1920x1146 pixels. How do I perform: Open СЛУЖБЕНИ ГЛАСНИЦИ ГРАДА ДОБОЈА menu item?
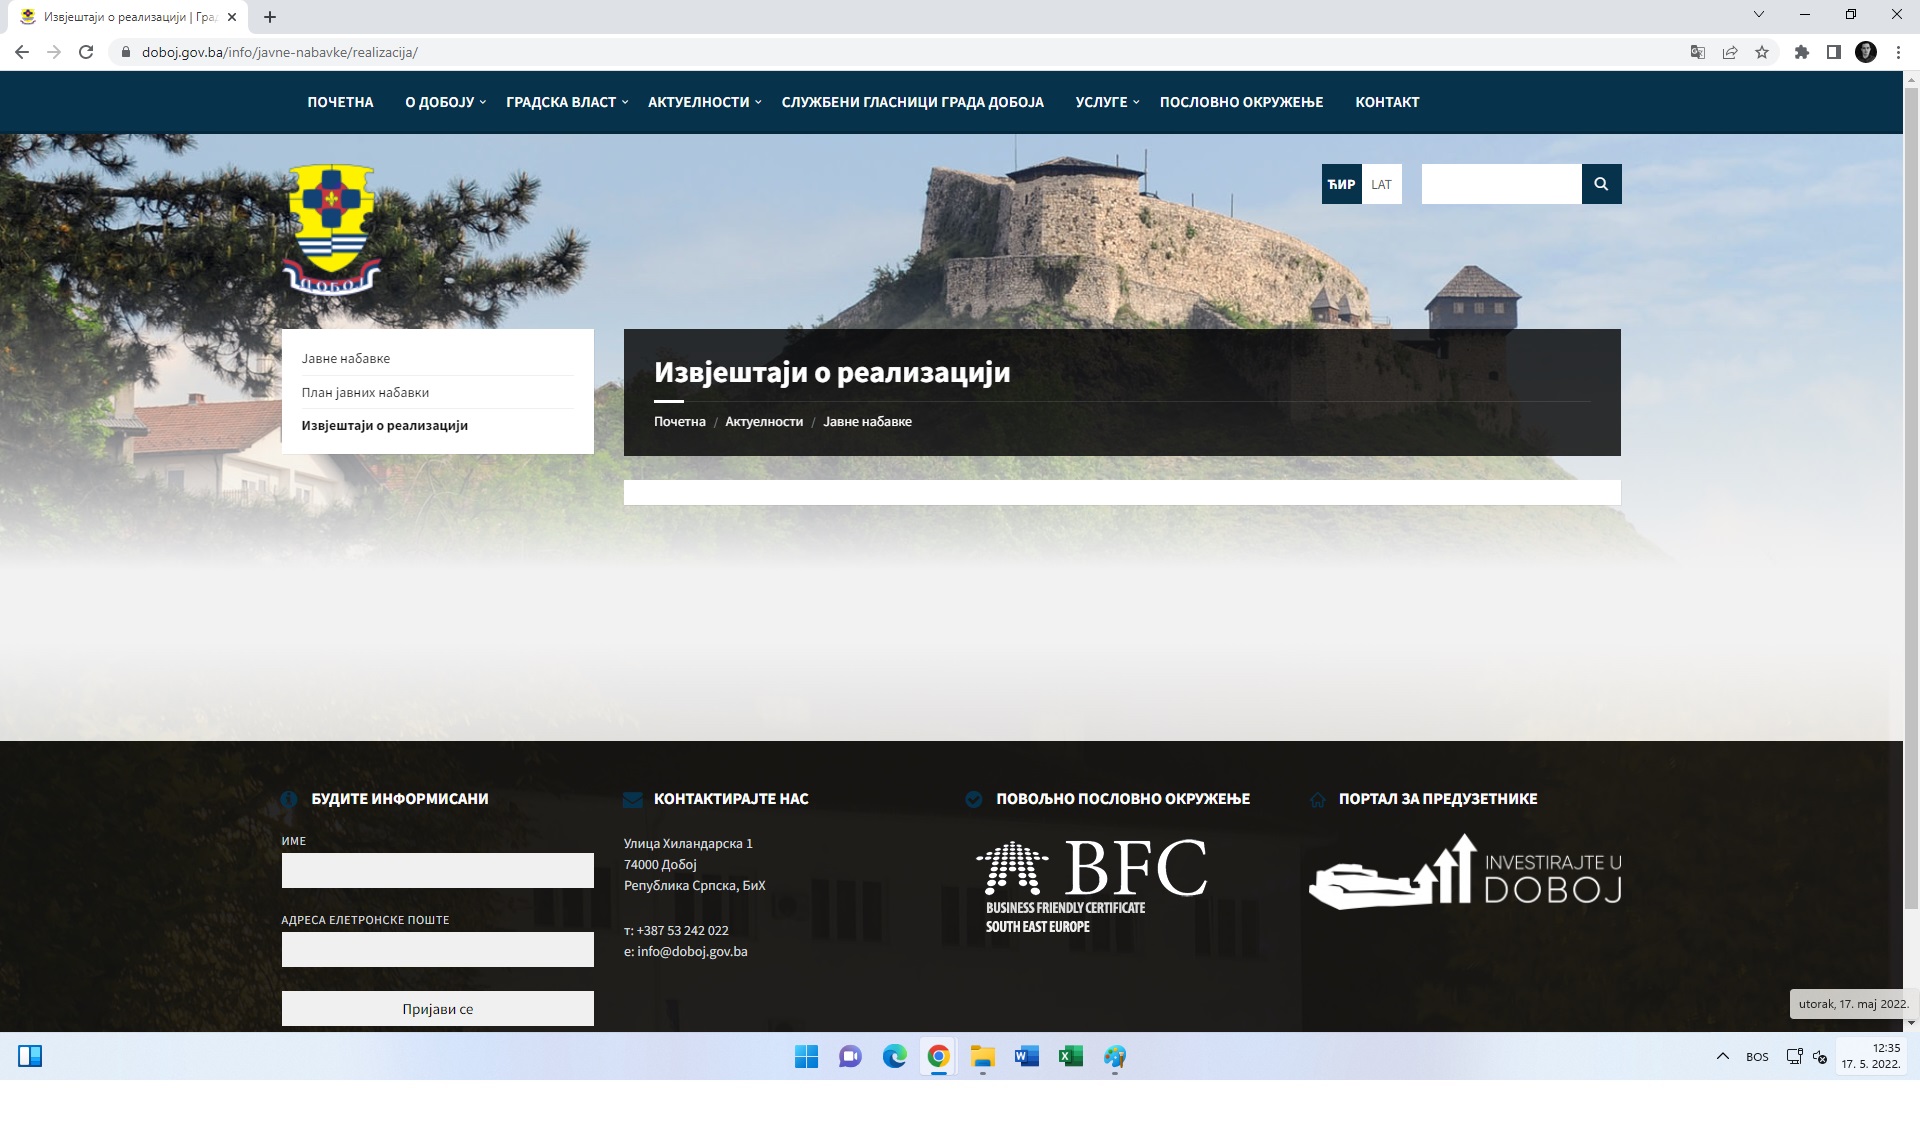click(x=912, y=102)
